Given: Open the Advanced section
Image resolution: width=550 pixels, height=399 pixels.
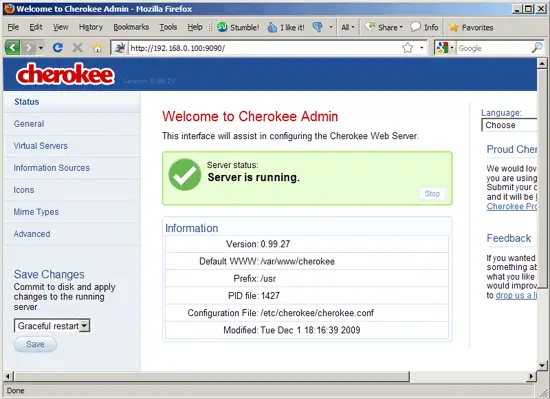Looking at the screenshot, I should [x=72, y=234].
